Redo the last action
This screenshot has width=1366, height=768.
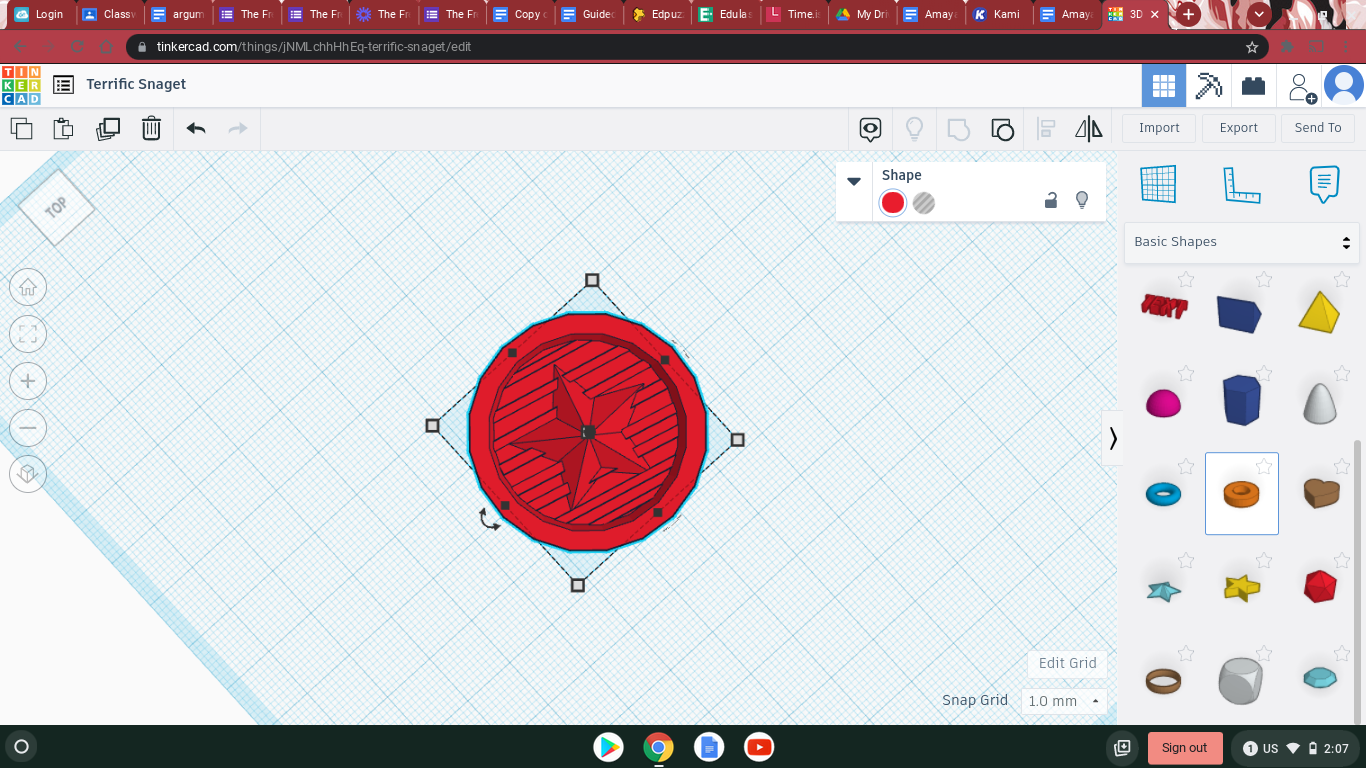(238, 128)
